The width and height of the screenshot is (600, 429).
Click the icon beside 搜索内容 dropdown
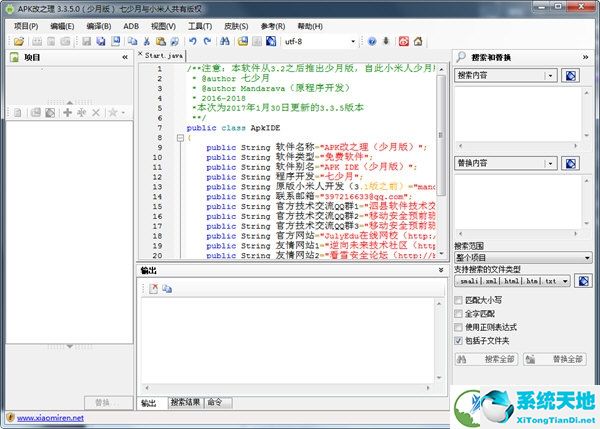[x=569, y=76]
